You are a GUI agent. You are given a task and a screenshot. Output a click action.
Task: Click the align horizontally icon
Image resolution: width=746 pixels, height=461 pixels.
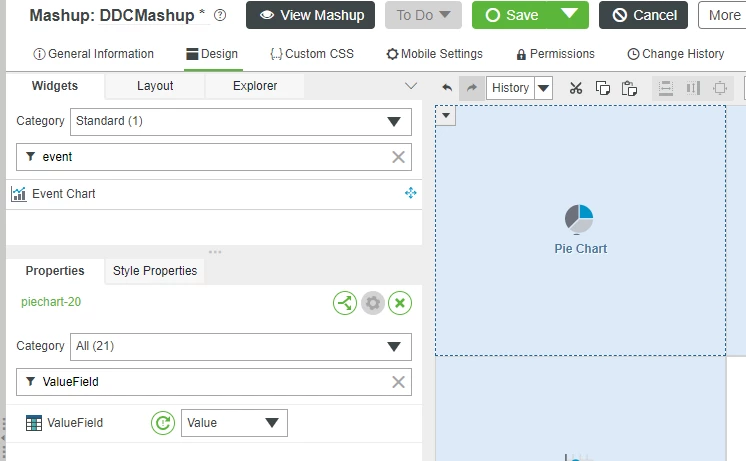(666, 88)
